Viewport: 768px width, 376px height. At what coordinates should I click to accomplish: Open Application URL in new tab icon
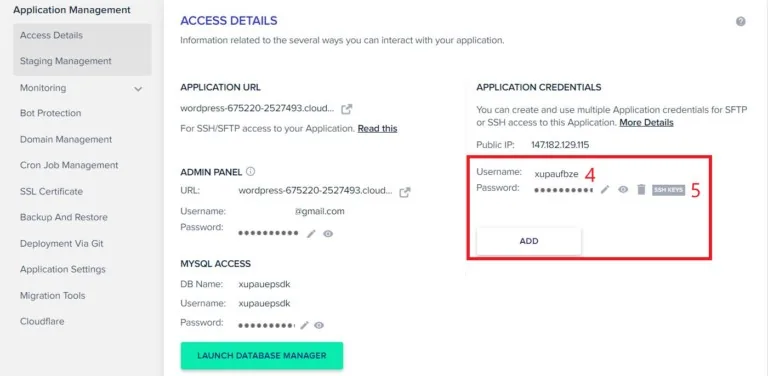pyautogui.click(x=347, y=109)
